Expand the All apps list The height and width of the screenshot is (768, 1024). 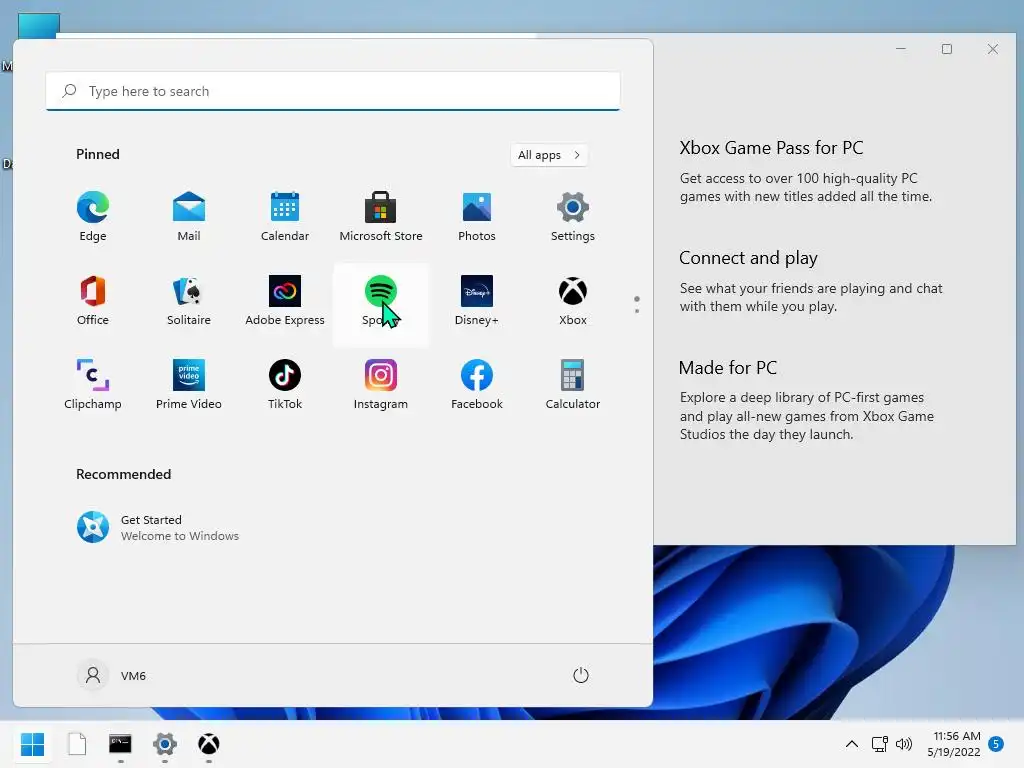549,155
